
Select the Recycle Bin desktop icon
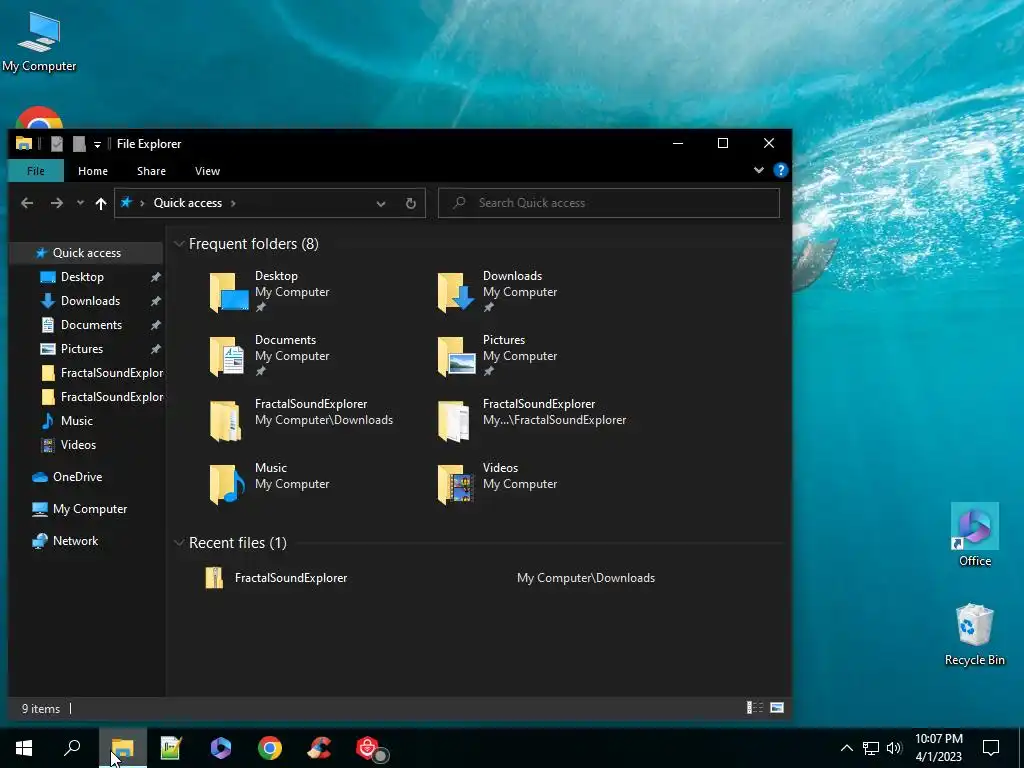click(974, 635)
